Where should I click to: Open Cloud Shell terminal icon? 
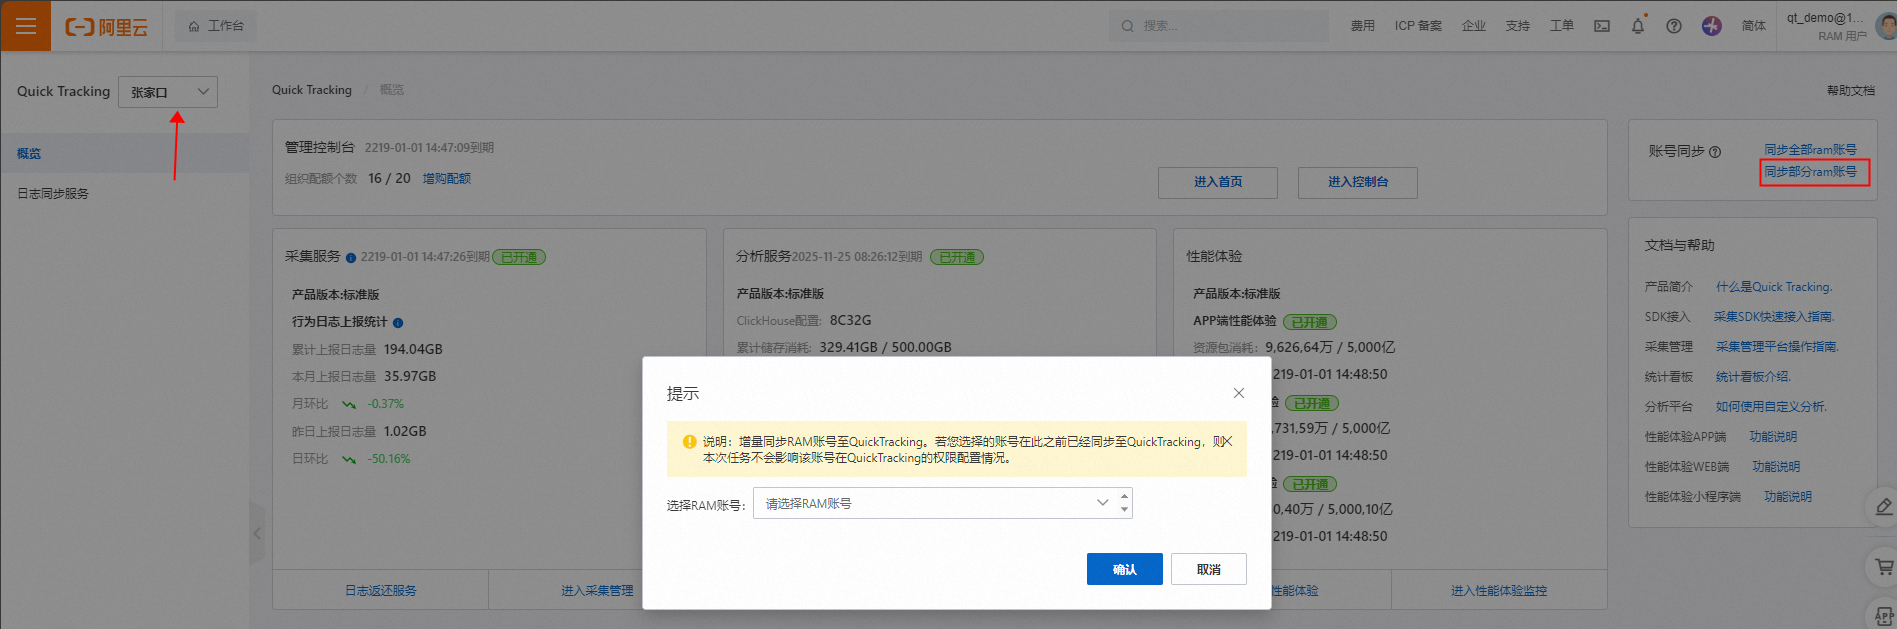[x=1602, y=26]
